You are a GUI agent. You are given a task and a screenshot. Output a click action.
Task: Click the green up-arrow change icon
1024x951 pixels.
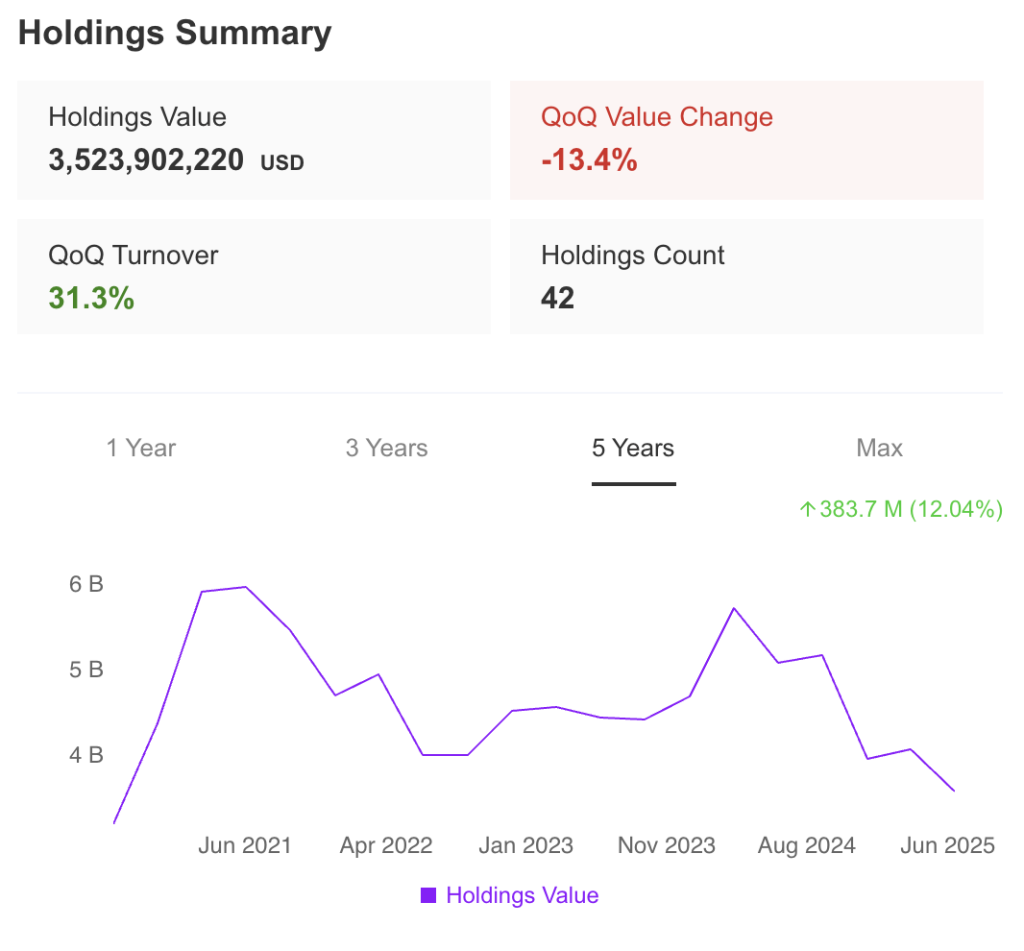pyautogui.click(x=807, y=510)
